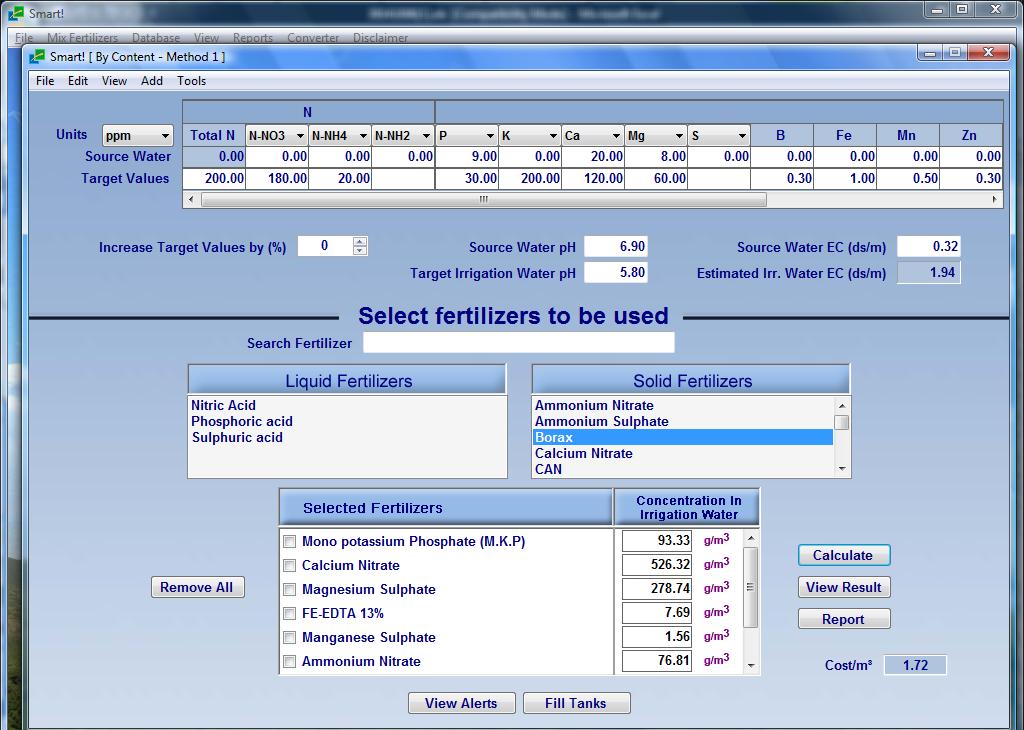Click the View Result button
The width and height of the screenshot is (1024, 730).
tap(843, 587)
